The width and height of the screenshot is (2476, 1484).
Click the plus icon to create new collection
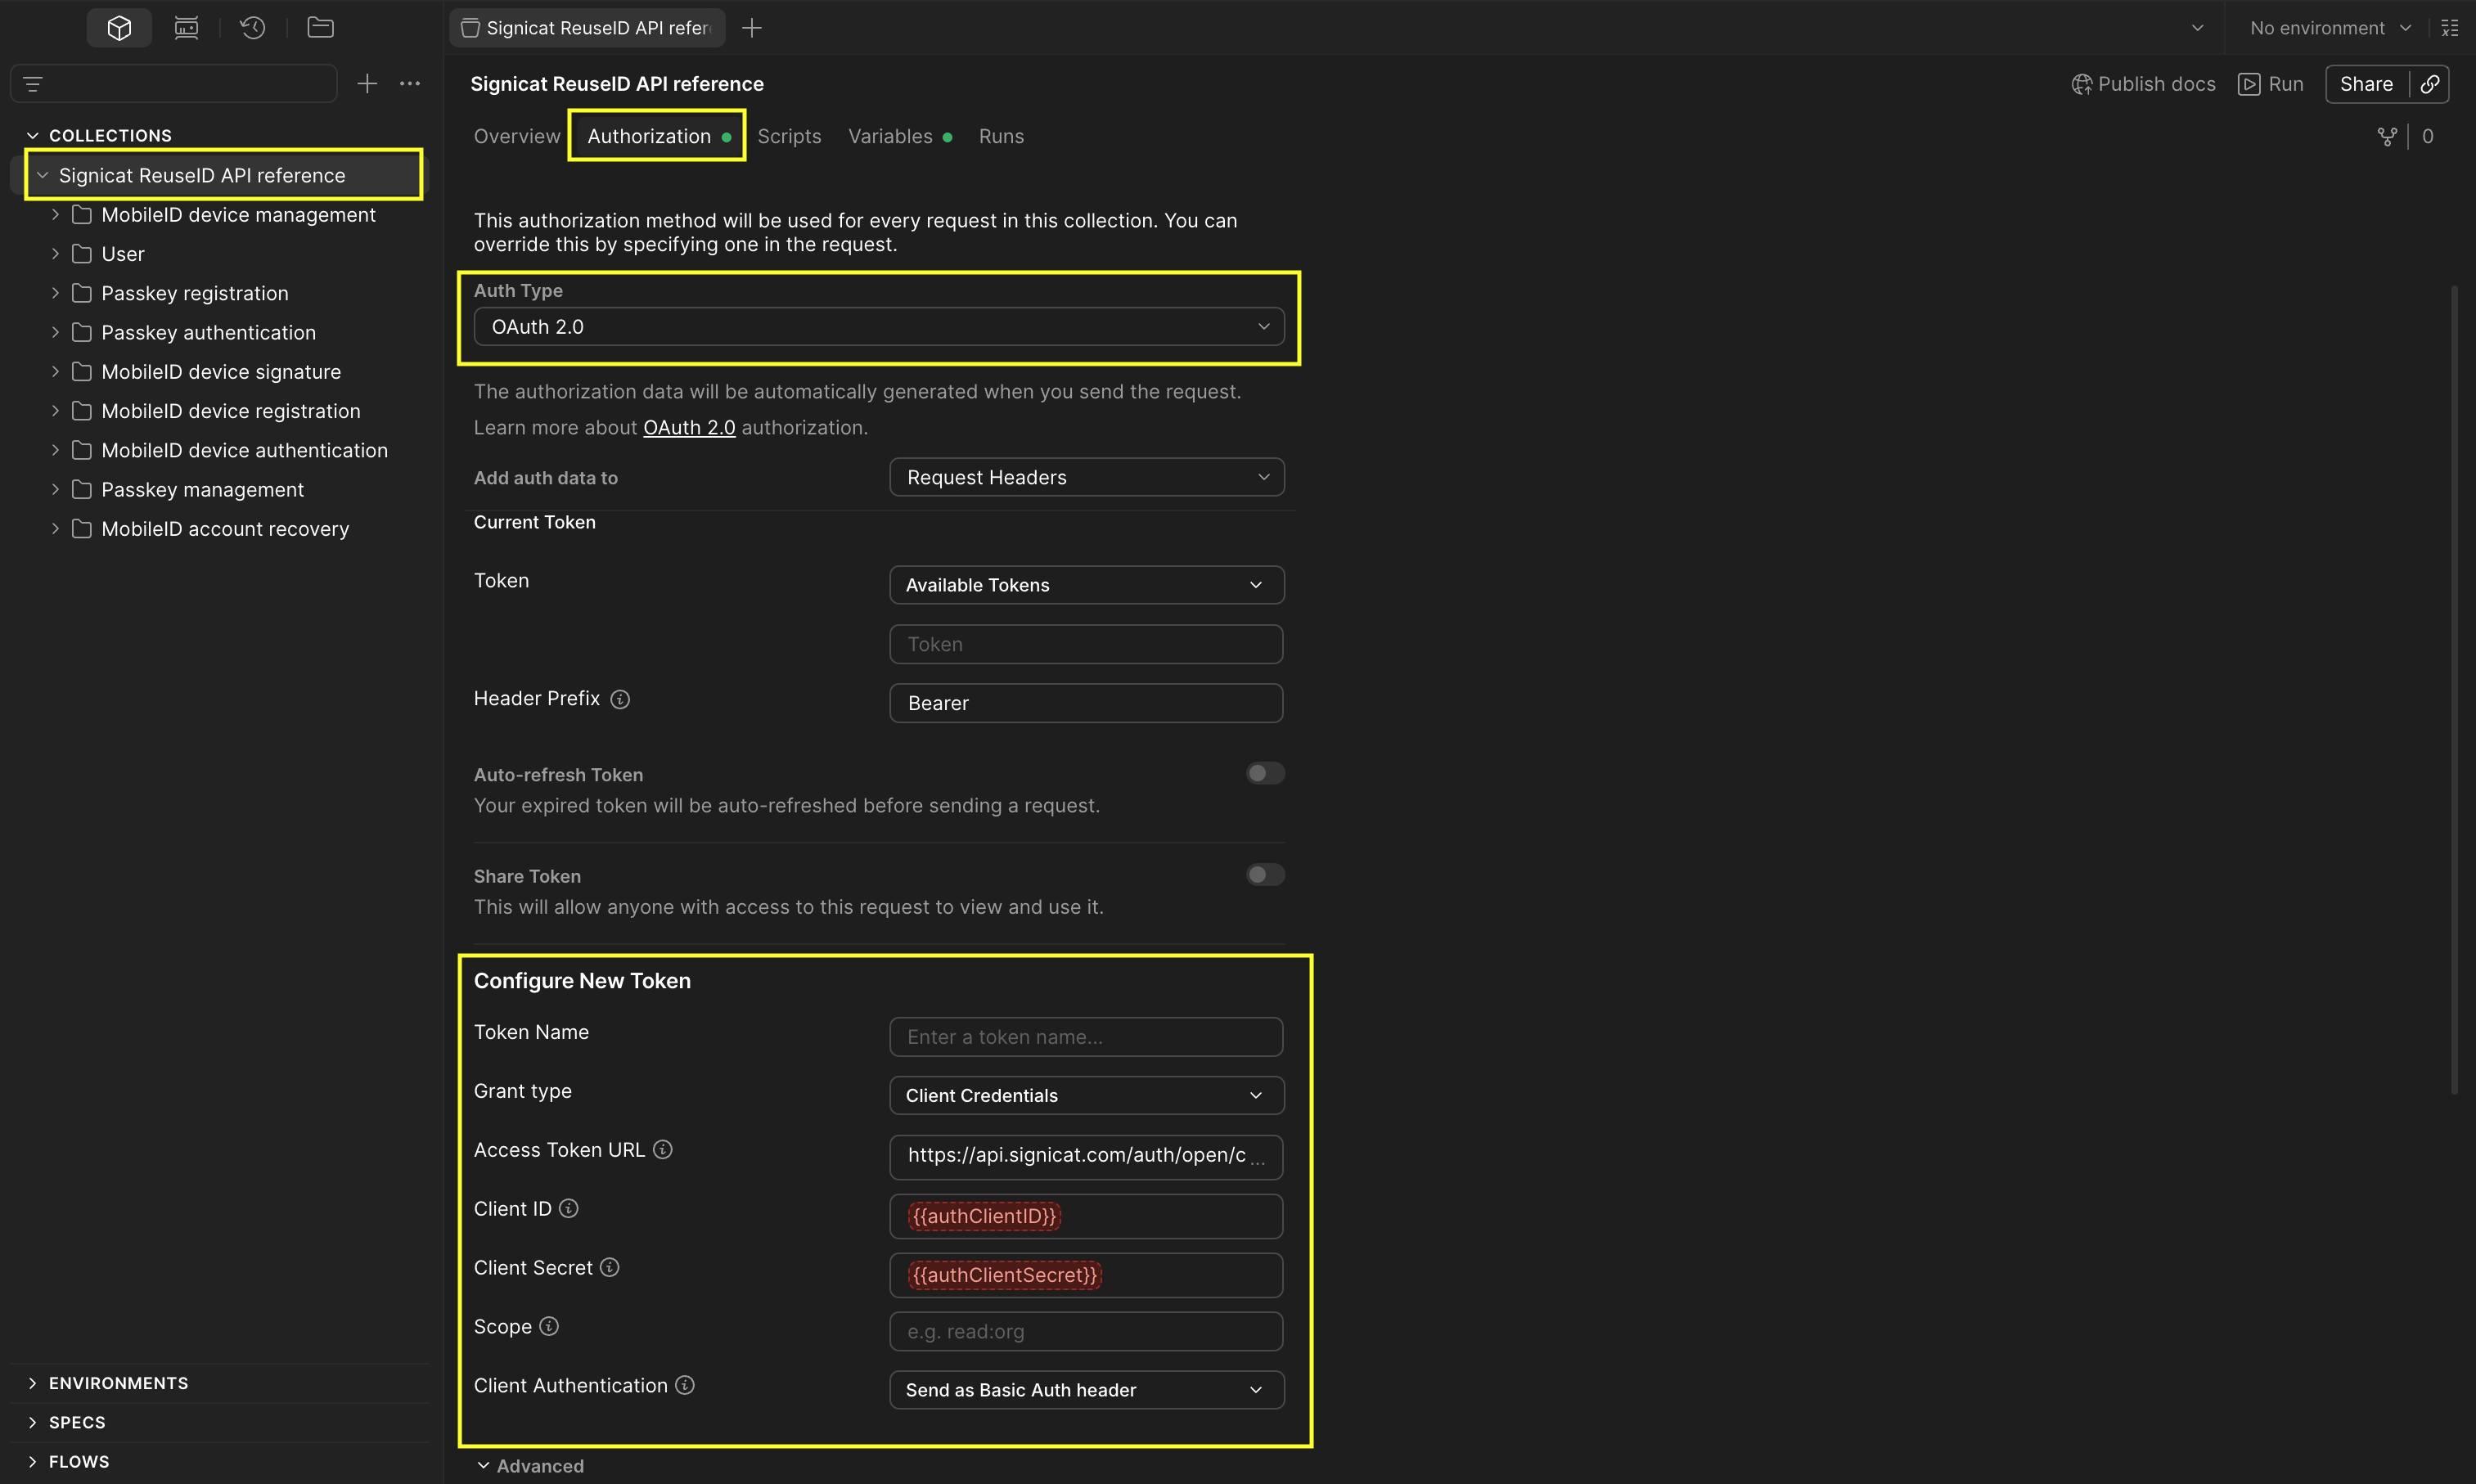pos(367,84)
